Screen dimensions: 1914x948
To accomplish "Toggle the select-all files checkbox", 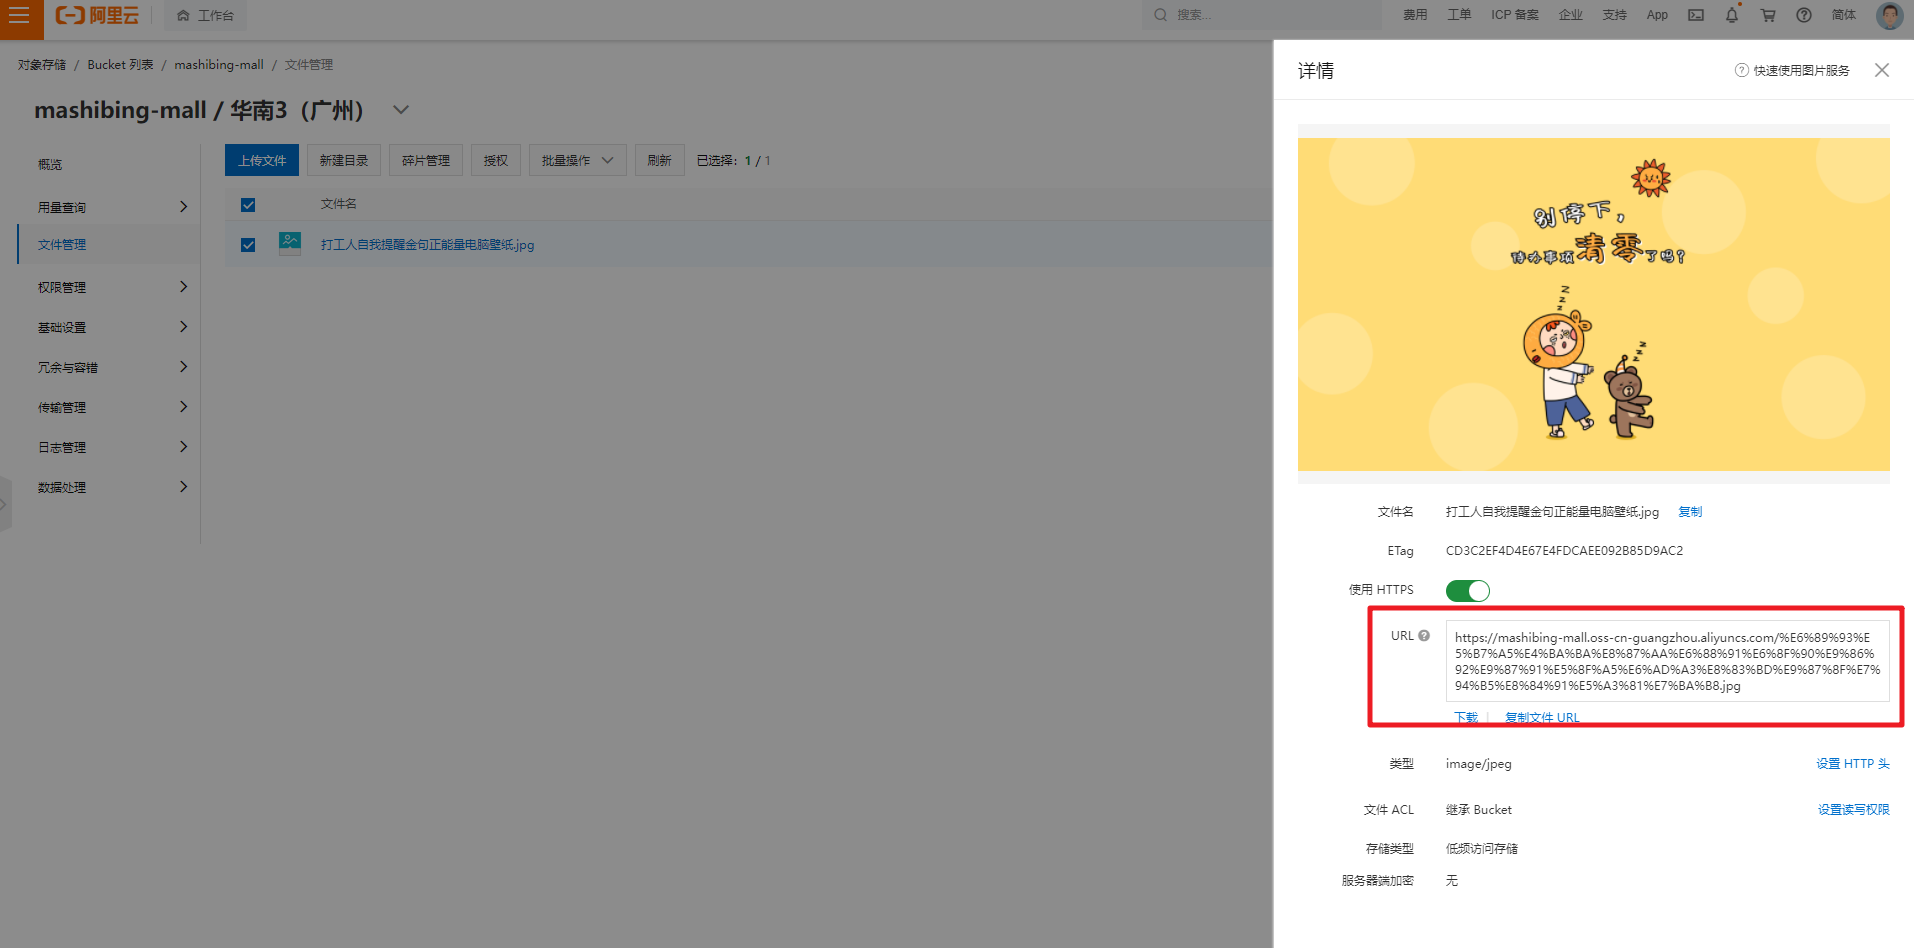I will pyautogui.click(x=248, y=205).
